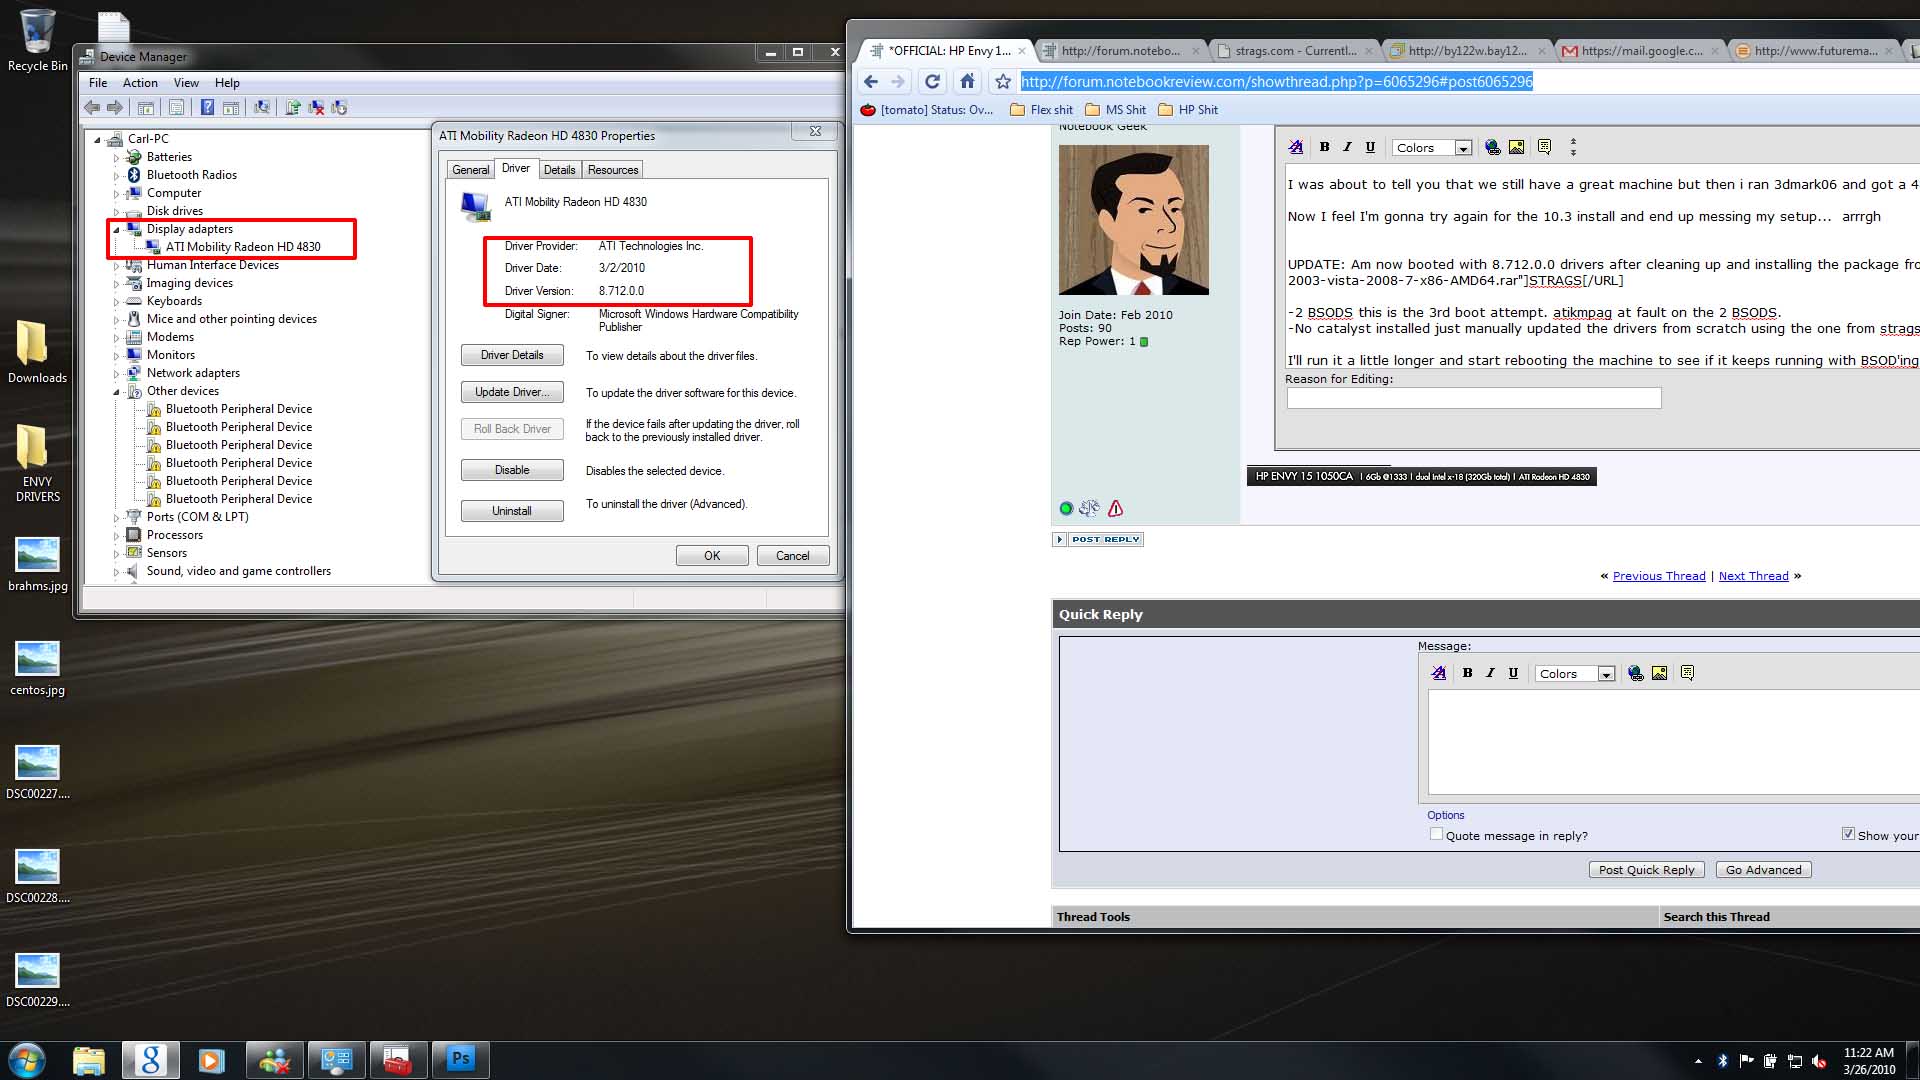The width and height of the screenshot is (1920, 1080).
Task: Expand the Monitors tree node
Action: click(x=116, y=355)
